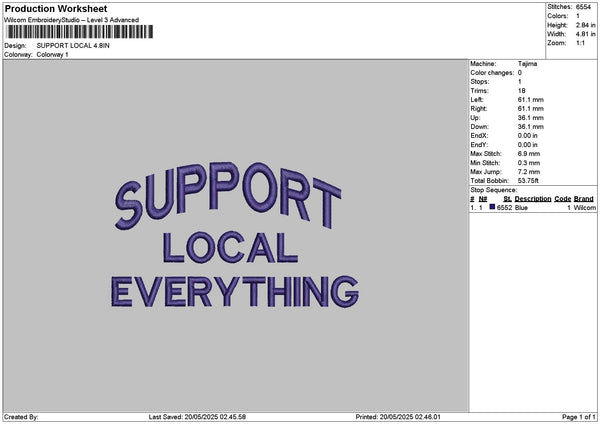Click the Created By label
The image size is (600, 424).
click(x=21, y=417)
